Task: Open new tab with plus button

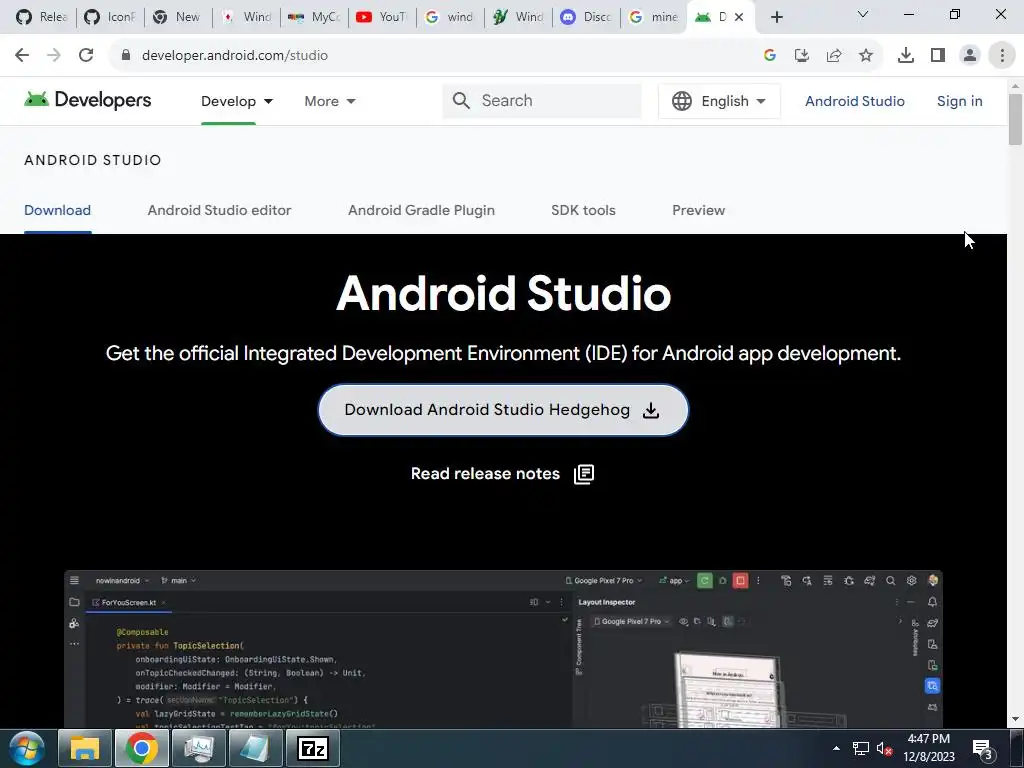Action: coord(776,17)
